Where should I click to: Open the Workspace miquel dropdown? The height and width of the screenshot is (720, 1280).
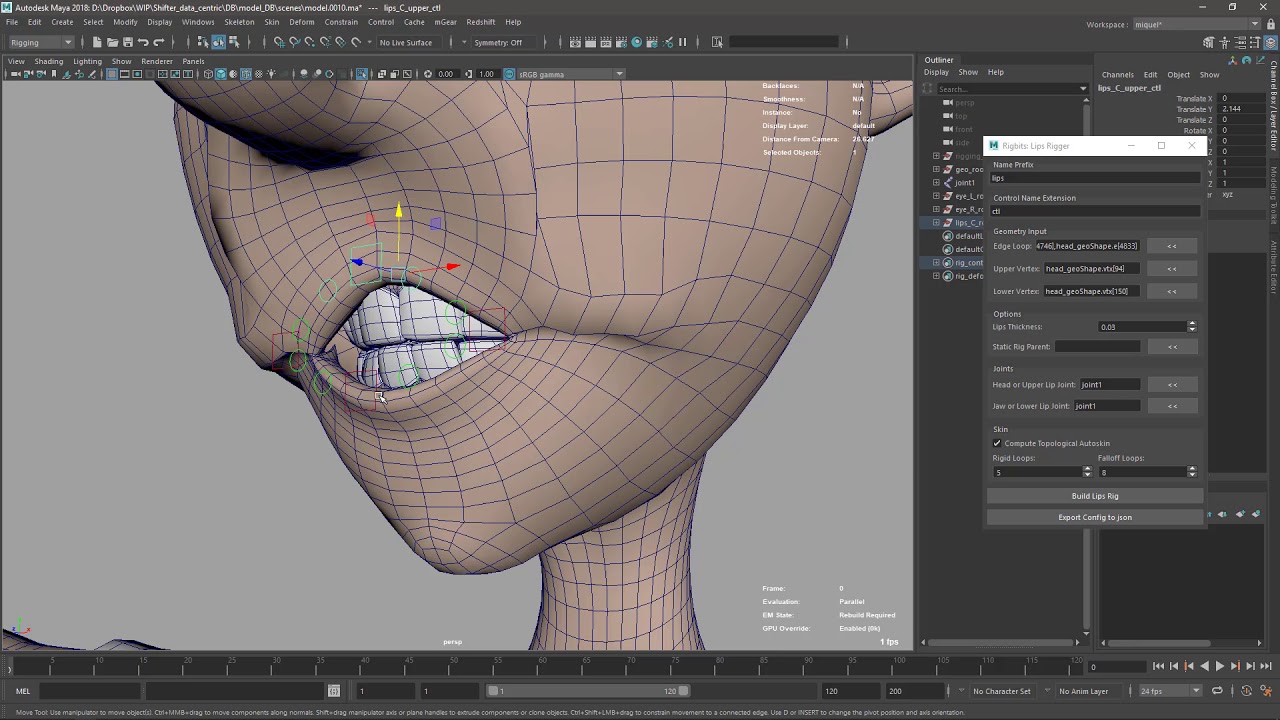(x=1196, y=24)
